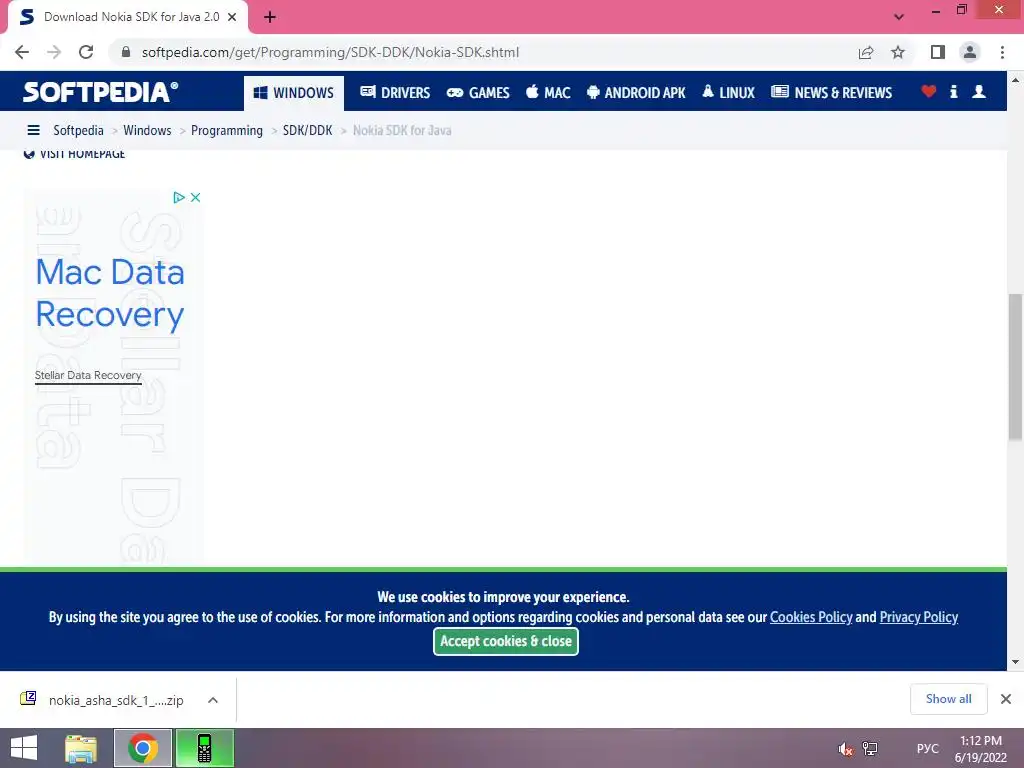This screenshot has width=1024, height=768.
Task: Click the page vertical scrollbar thumb
Action: (1015, 367)
